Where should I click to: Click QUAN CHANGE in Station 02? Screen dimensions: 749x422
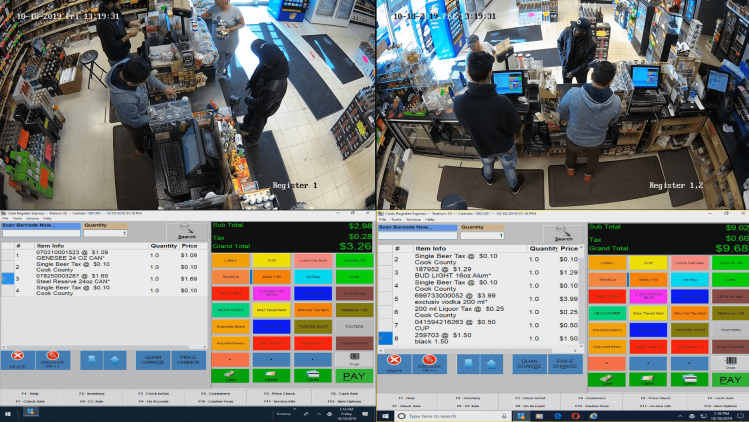[153, 360]
